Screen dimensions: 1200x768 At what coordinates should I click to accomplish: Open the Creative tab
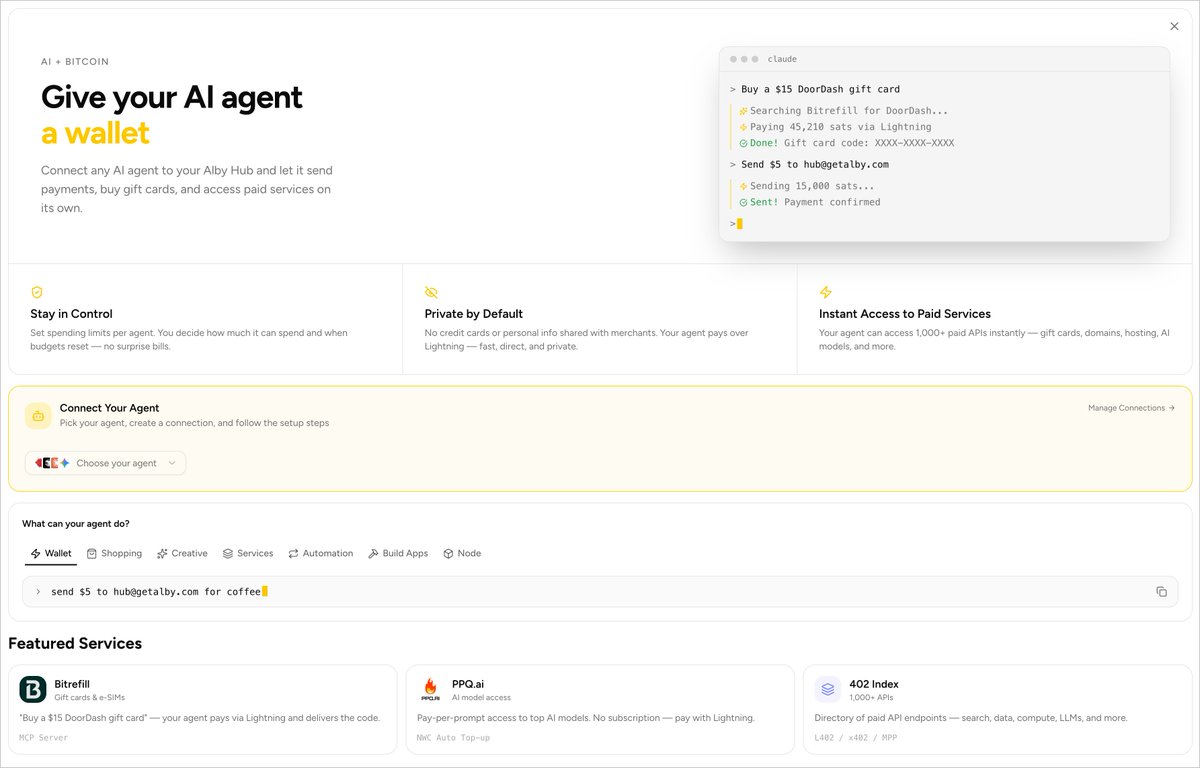pyautogui.click(x=182, y=553)
